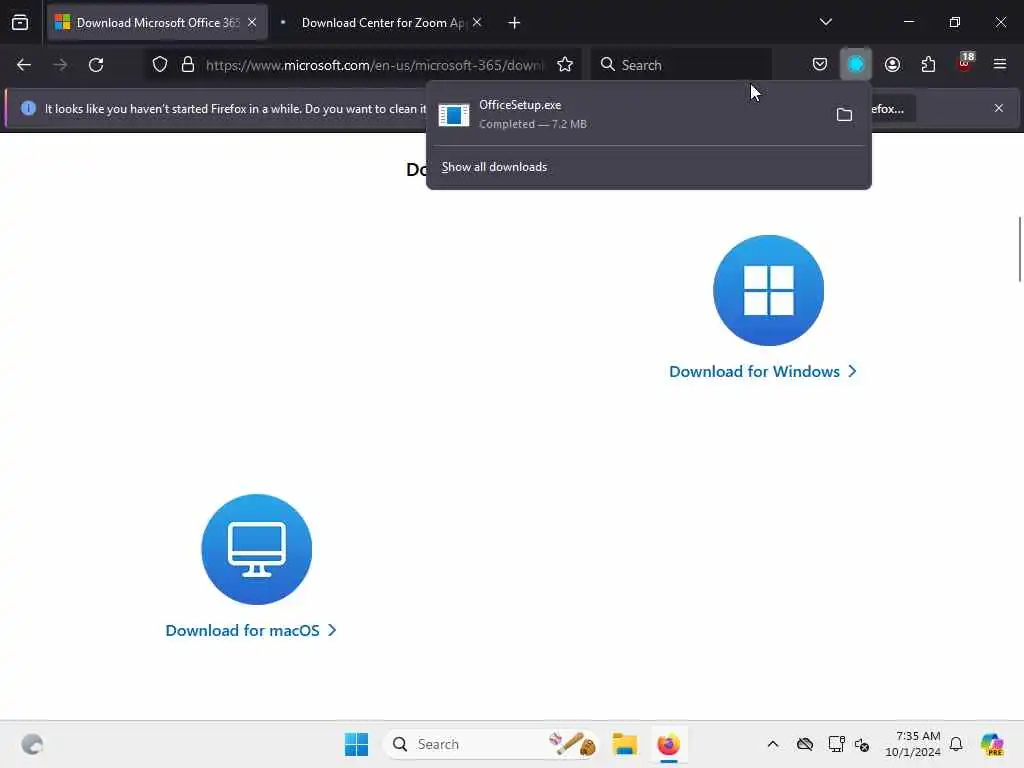Switch to Download Microsoft Office 365 tab
The width and height of the screenshot is (1024, 768).
click(x=157, y=22)
